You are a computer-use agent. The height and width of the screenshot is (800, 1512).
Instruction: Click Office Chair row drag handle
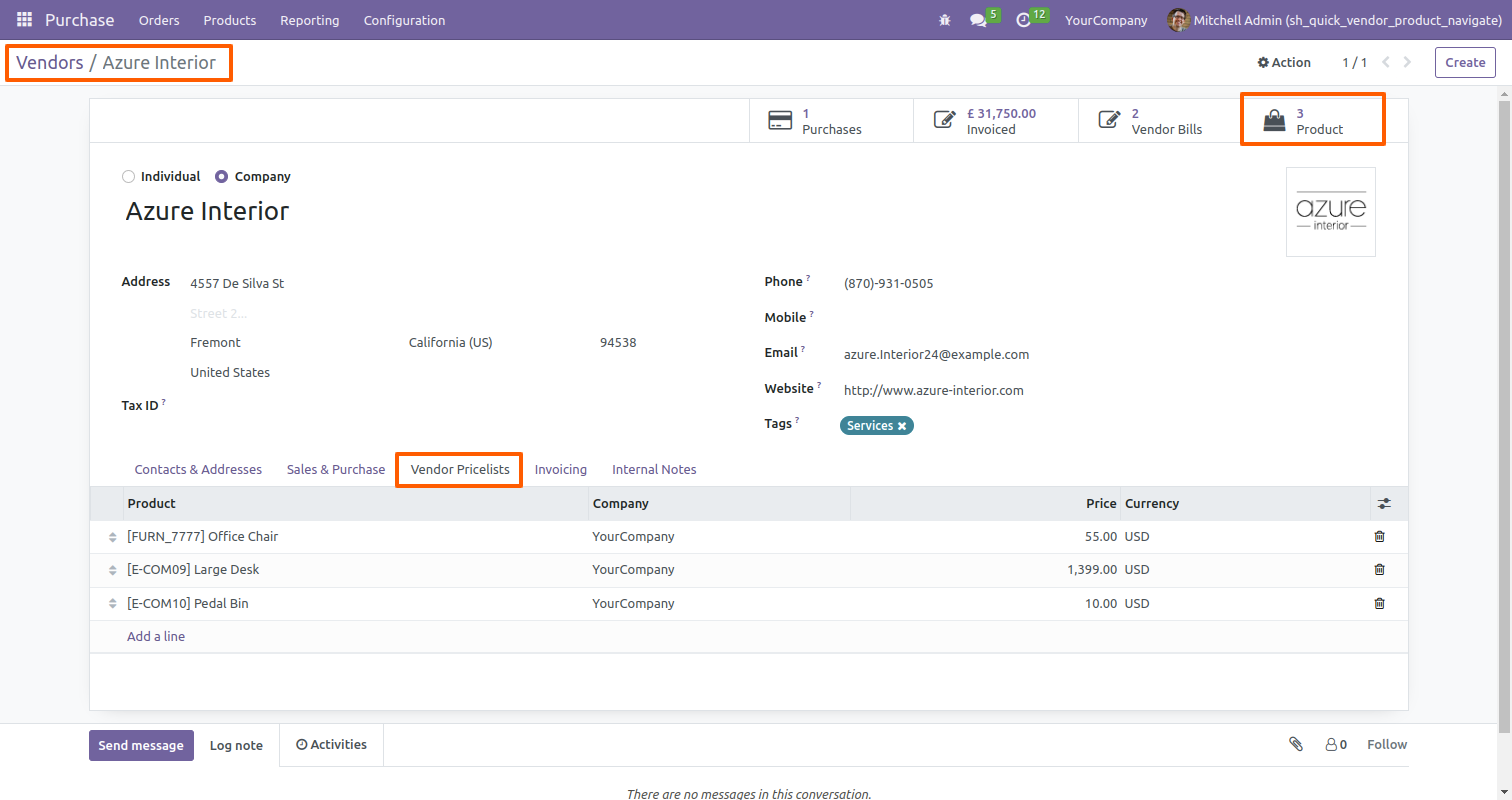pos(112,537)
